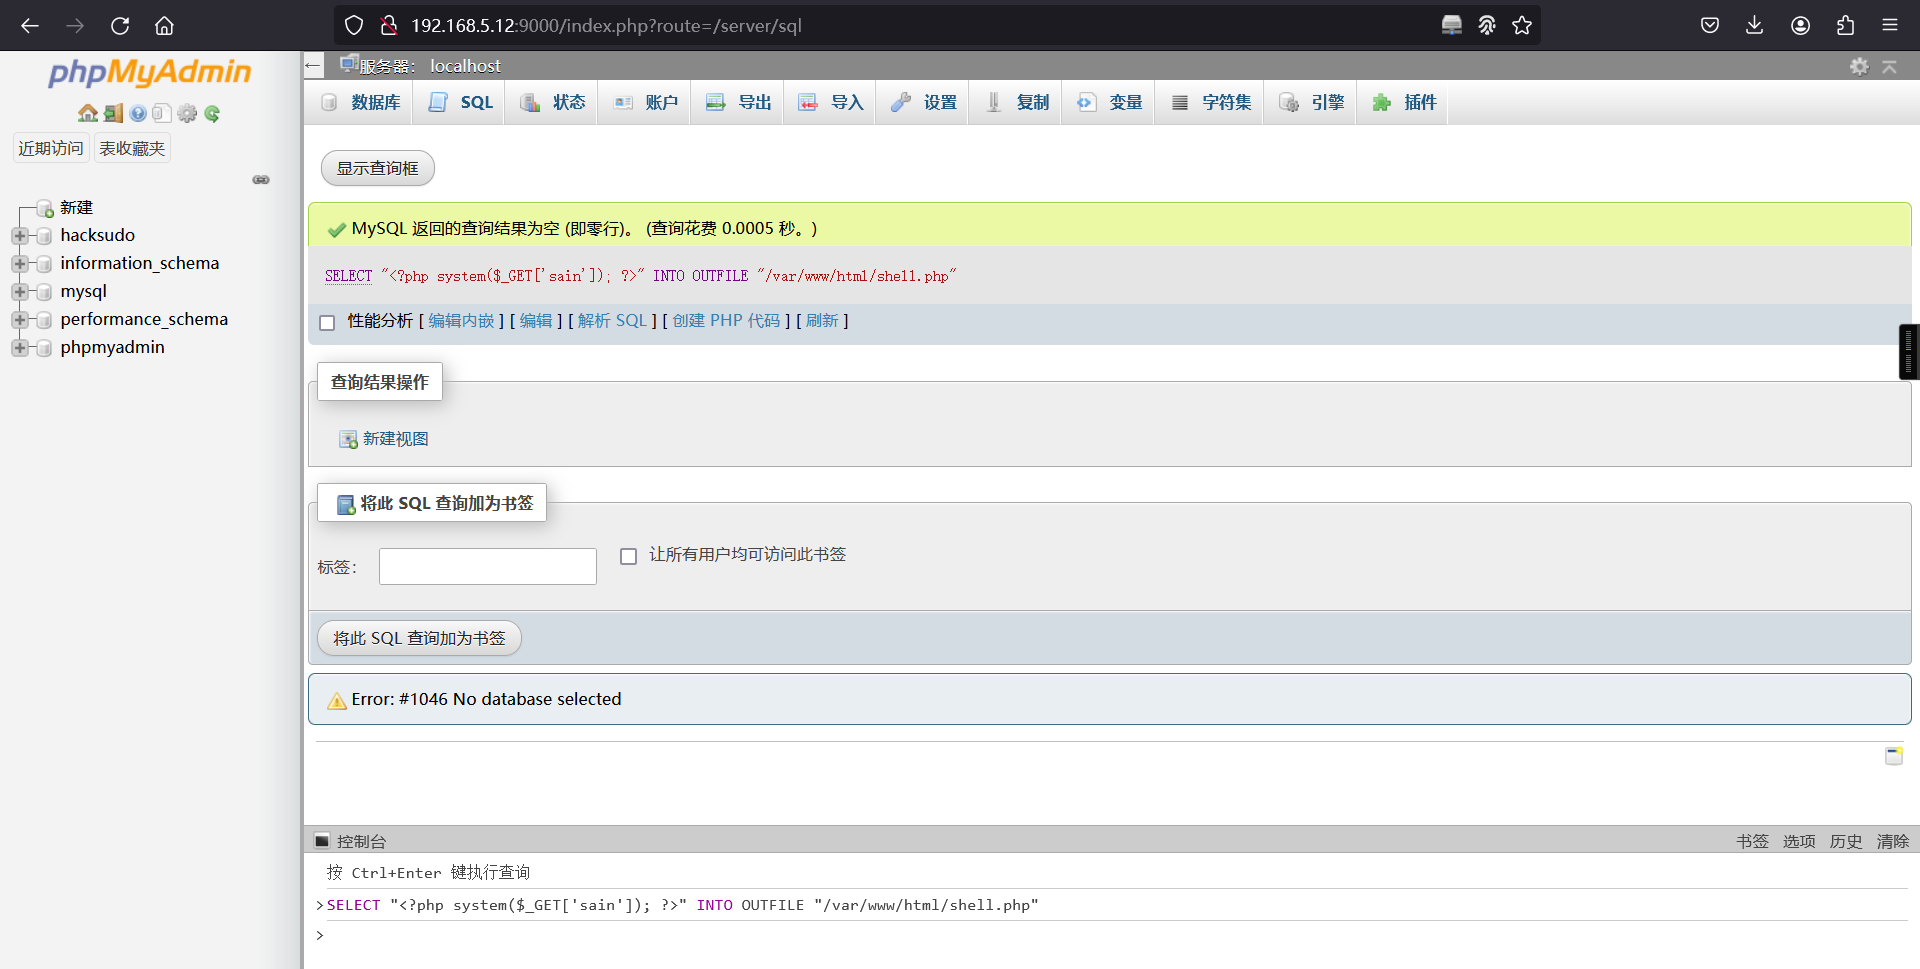The width and height of the screenshot is (1920, 969).
Task: Open the 引擎 engines tab
Action: tap(1311, 102)
